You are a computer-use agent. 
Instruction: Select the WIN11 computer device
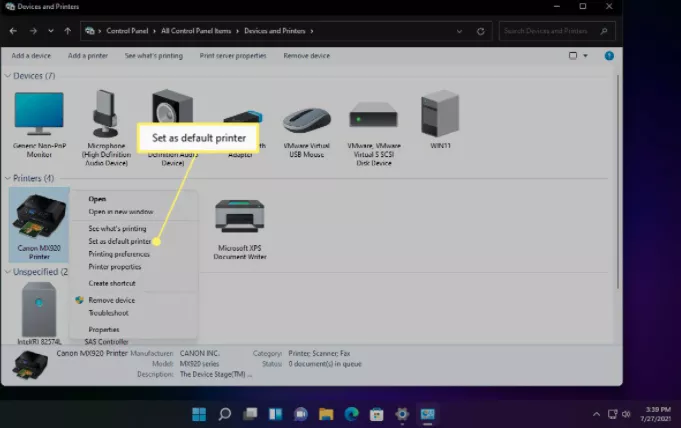tap(440, 119)
